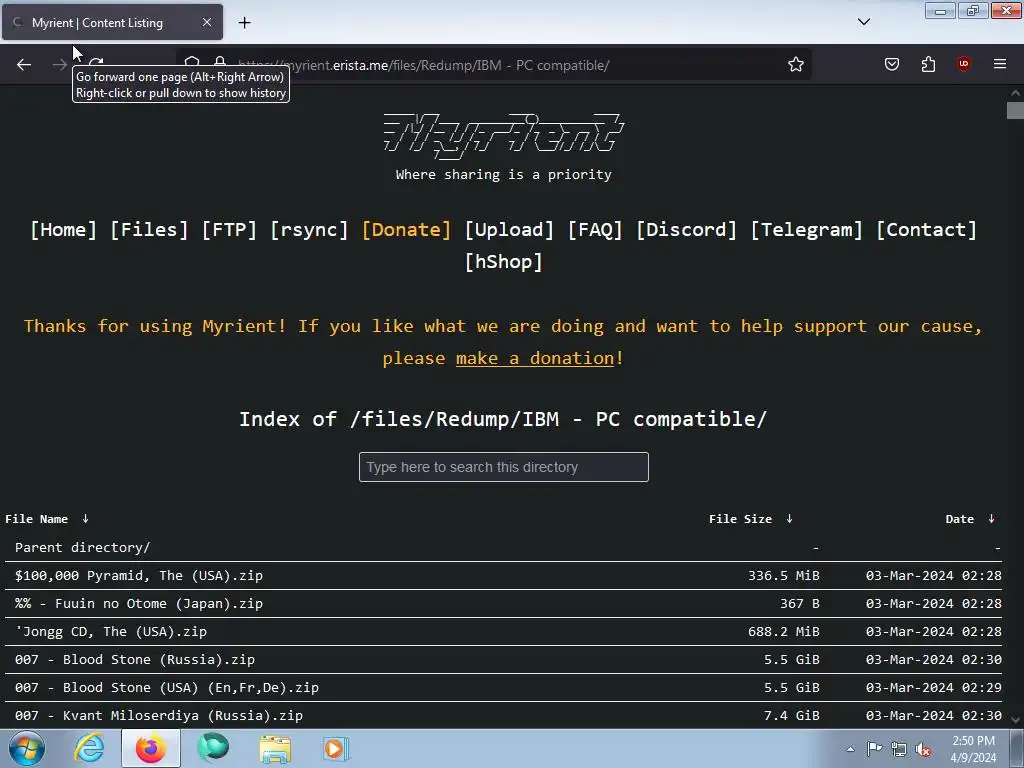Click the site lock icon in address bar
The height and width of the screenshot is (768, 1024).
(220, 63)
